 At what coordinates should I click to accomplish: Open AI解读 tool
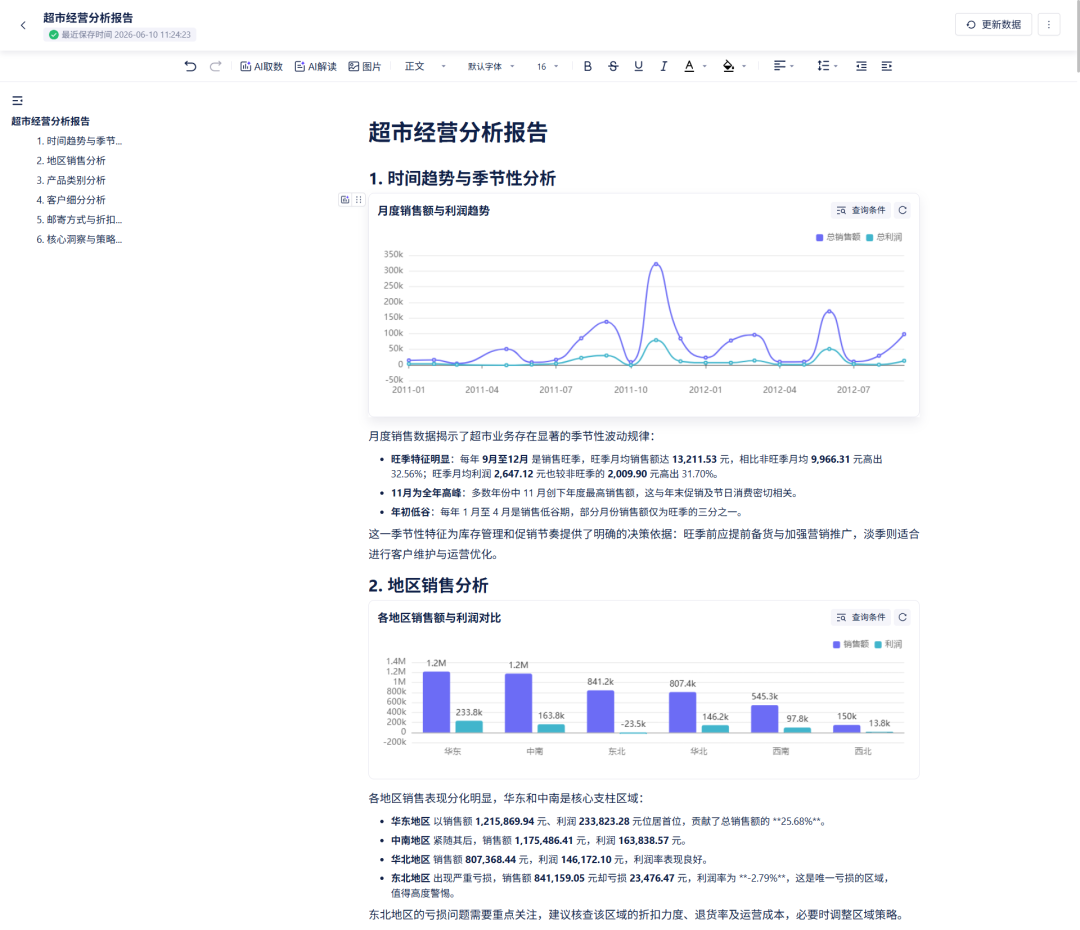point(315,66)
